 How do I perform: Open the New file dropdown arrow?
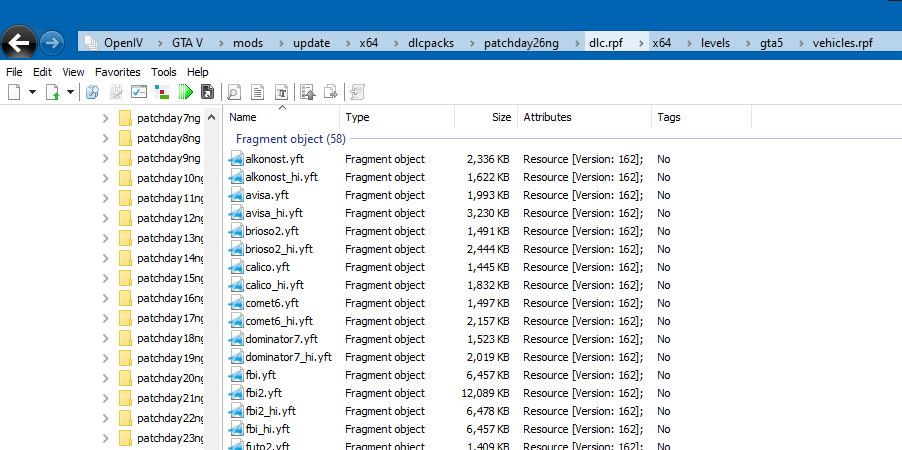tap(32, 92)
